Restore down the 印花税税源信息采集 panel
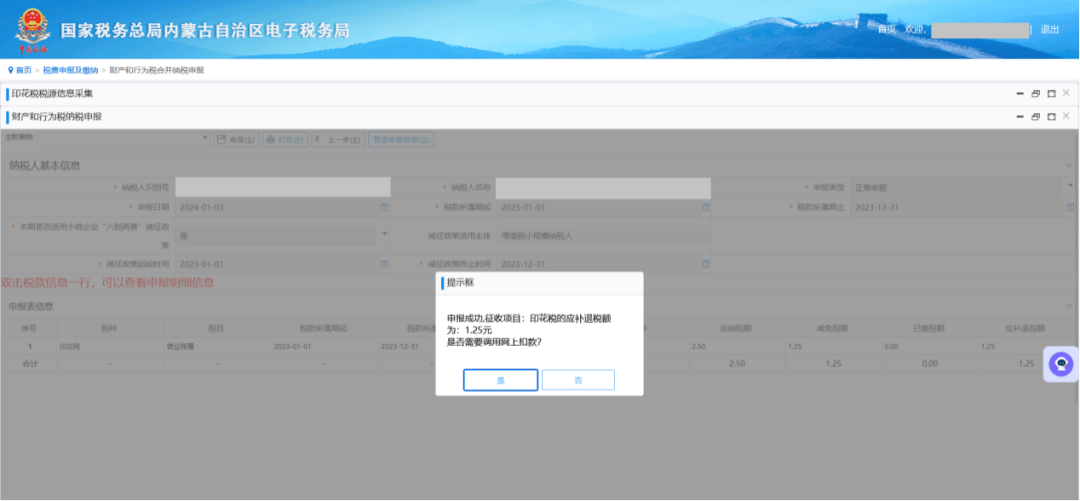1080x501 pixels. click(x=1036, y=94)
